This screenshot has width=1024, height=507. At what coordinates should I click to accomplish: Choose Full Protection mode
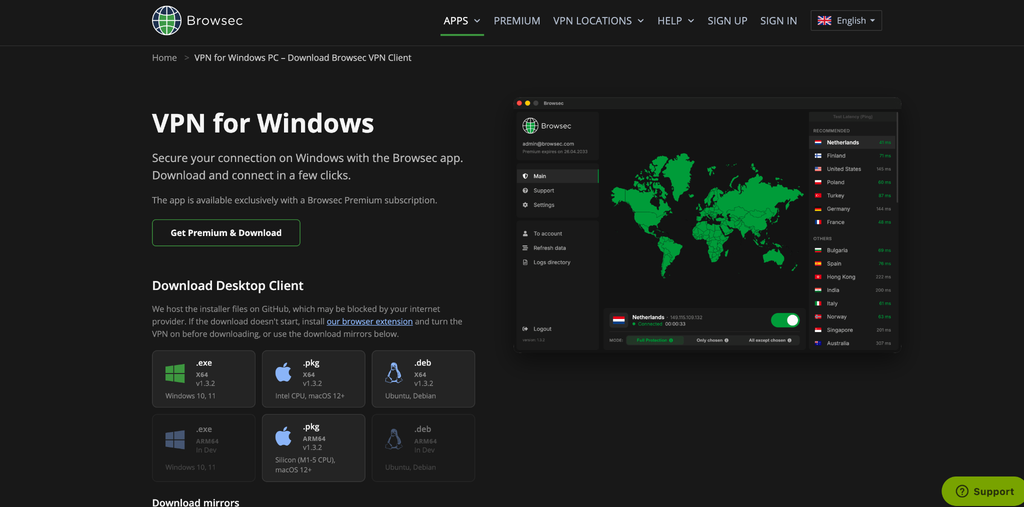(x=654, y=340)
